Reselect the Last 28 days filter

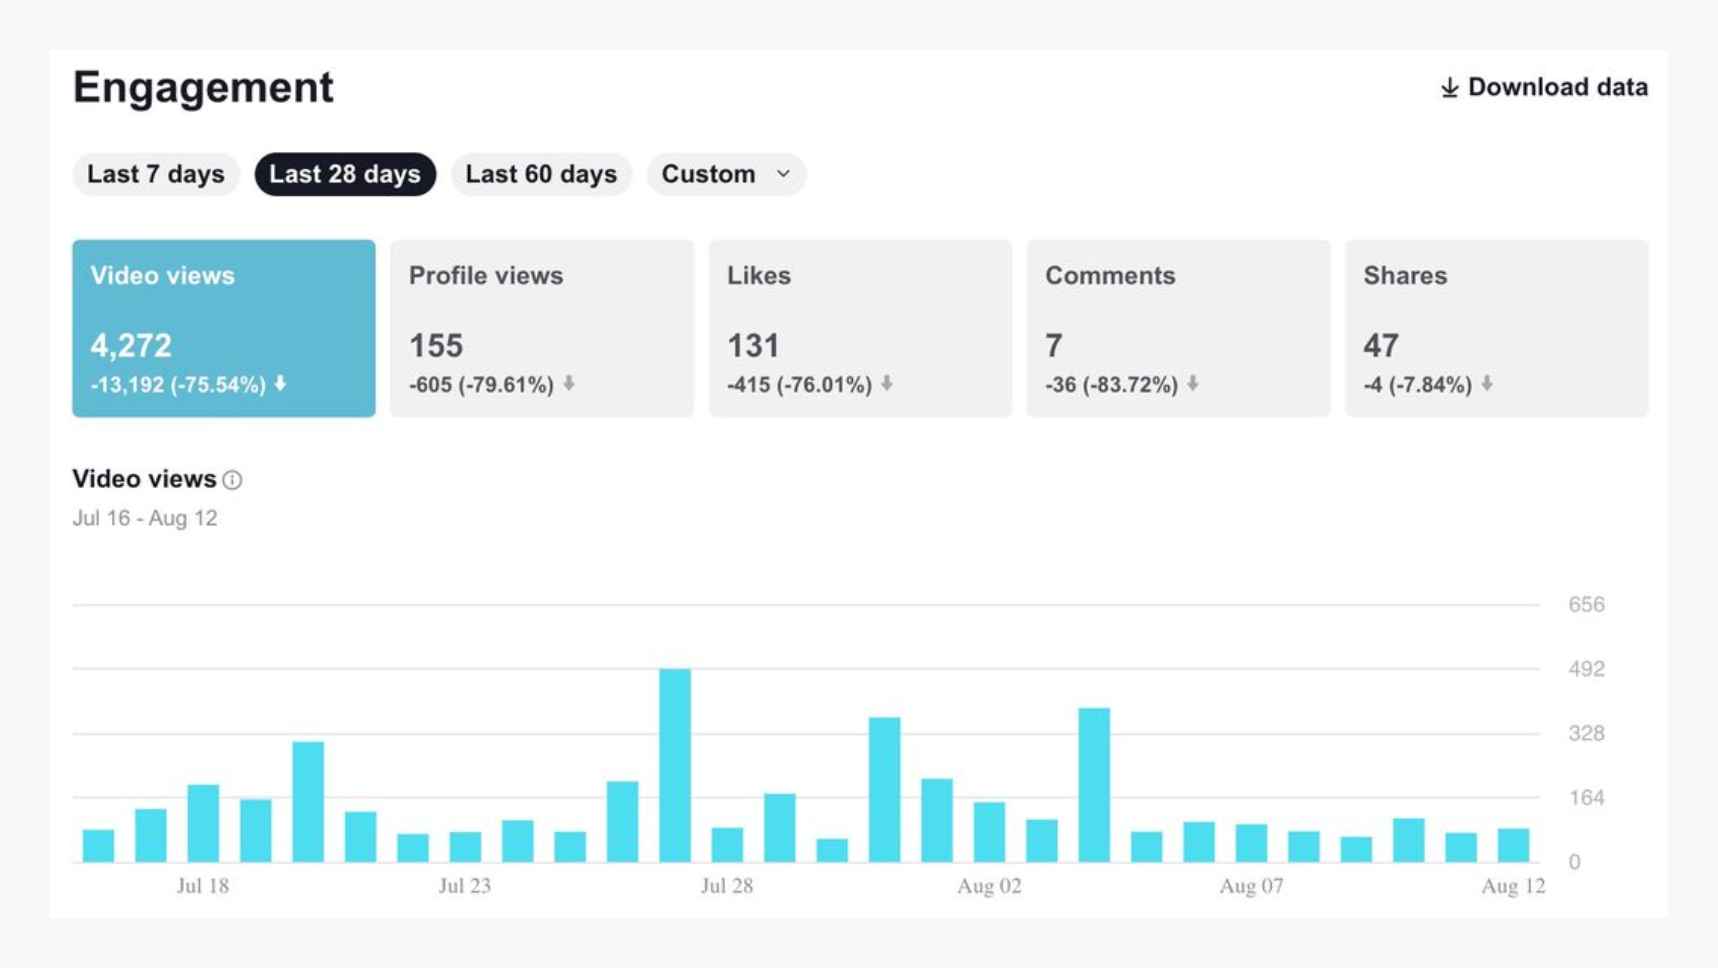coord(345,174)
